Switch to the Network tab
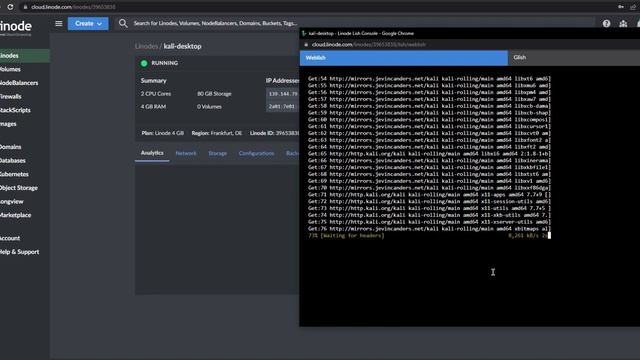640x360 pixels. click(x=186, y=153)
